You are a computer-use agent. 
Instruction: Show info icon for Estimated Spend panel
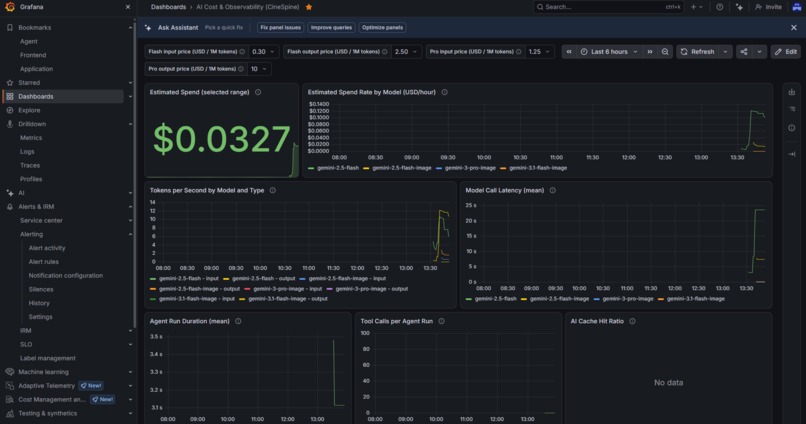[258, 93]
